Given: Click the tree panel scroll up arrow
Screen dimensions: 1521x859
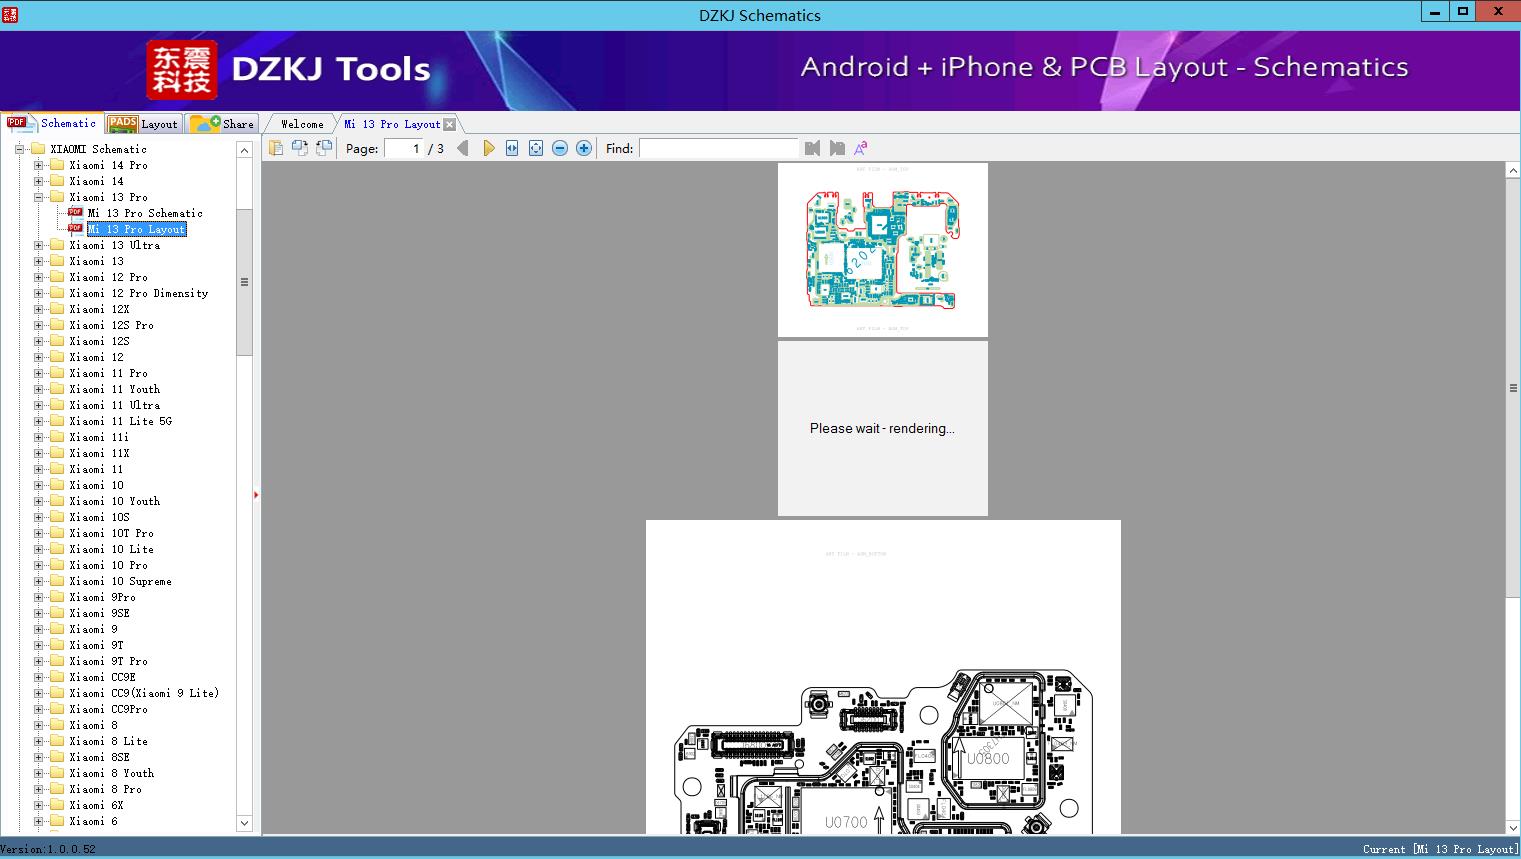Looking at the screenshot, I should click(x=244, y=150).
